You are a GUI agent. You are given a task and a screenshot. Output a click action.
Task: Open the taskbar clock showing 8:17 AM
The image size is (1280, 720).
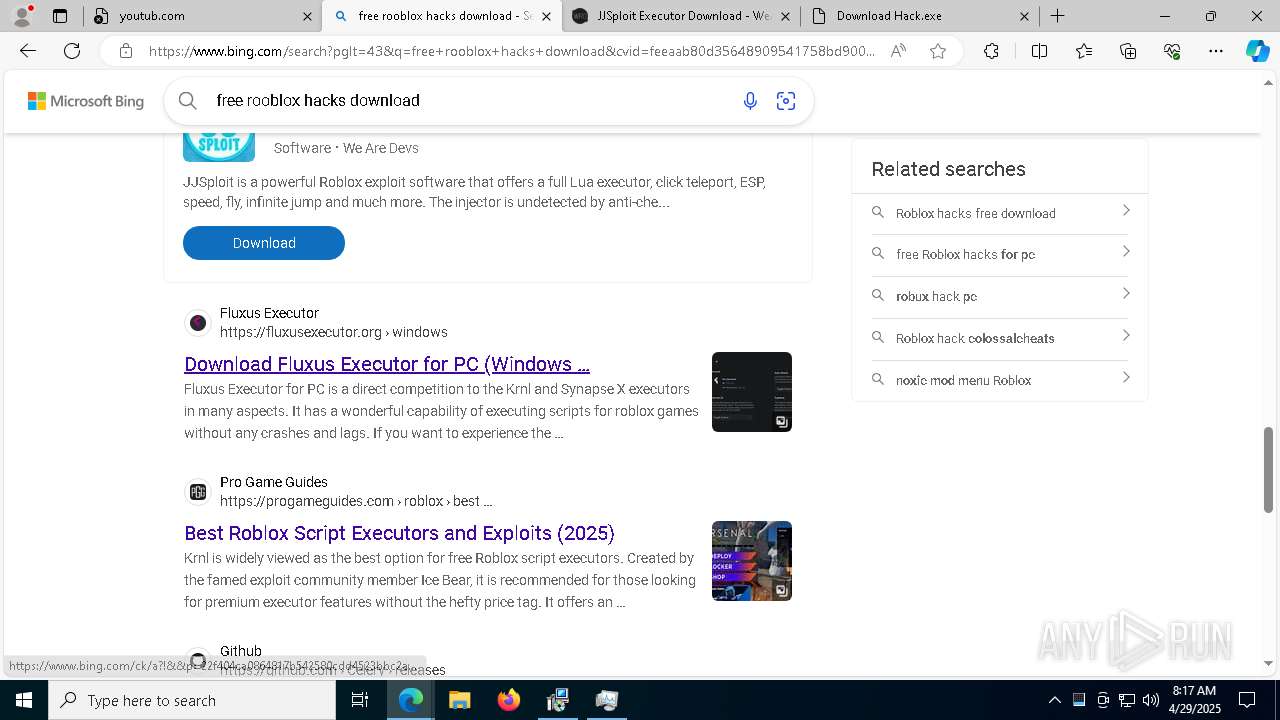pyautogui.click(x=1194, y=700)
